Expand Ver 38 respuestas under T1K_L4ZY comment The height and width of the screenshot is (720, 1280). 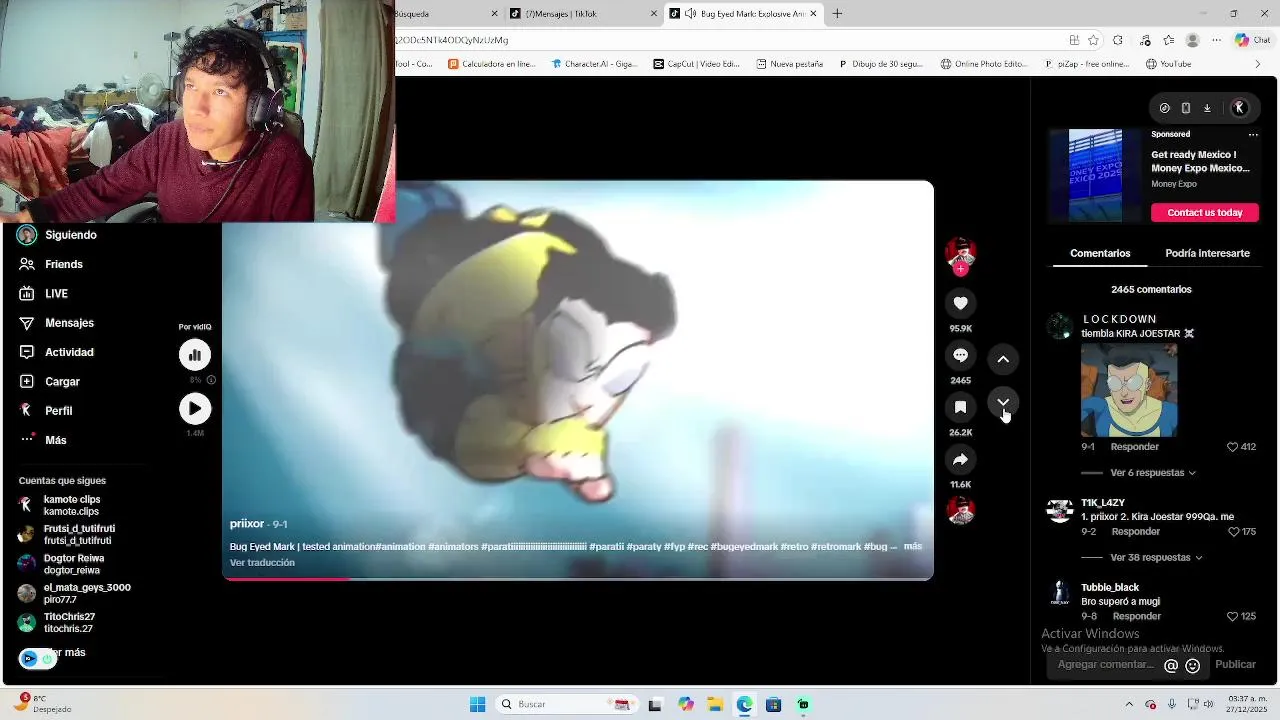click(1156, 557)
